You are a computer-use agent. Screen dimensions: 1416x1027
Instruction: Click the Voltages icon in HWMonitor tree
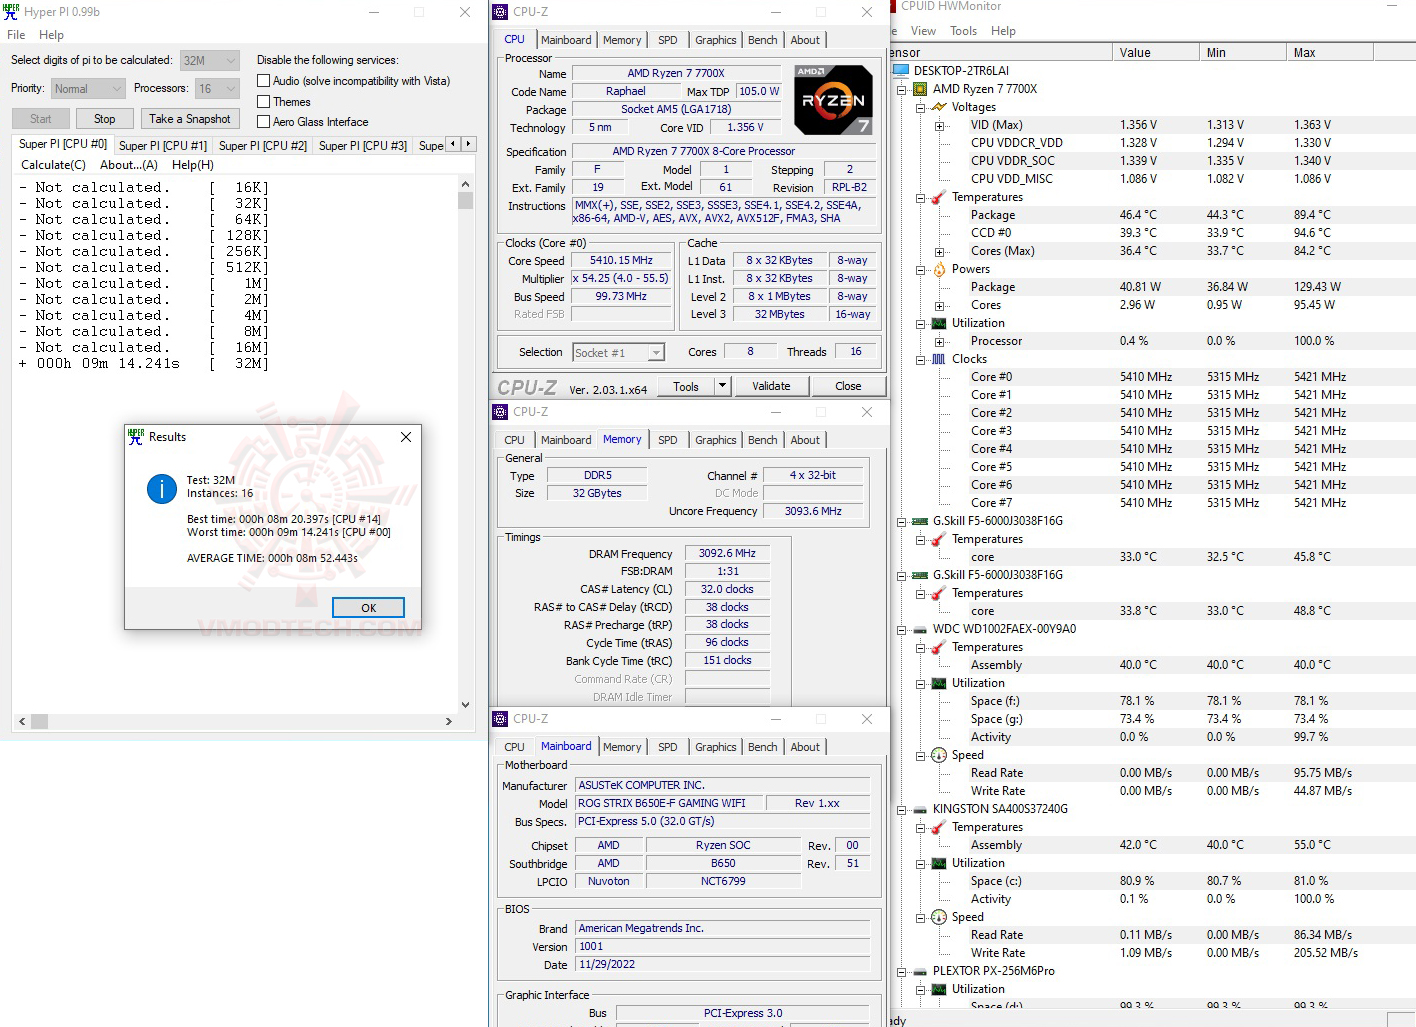[x=939, y=107]
